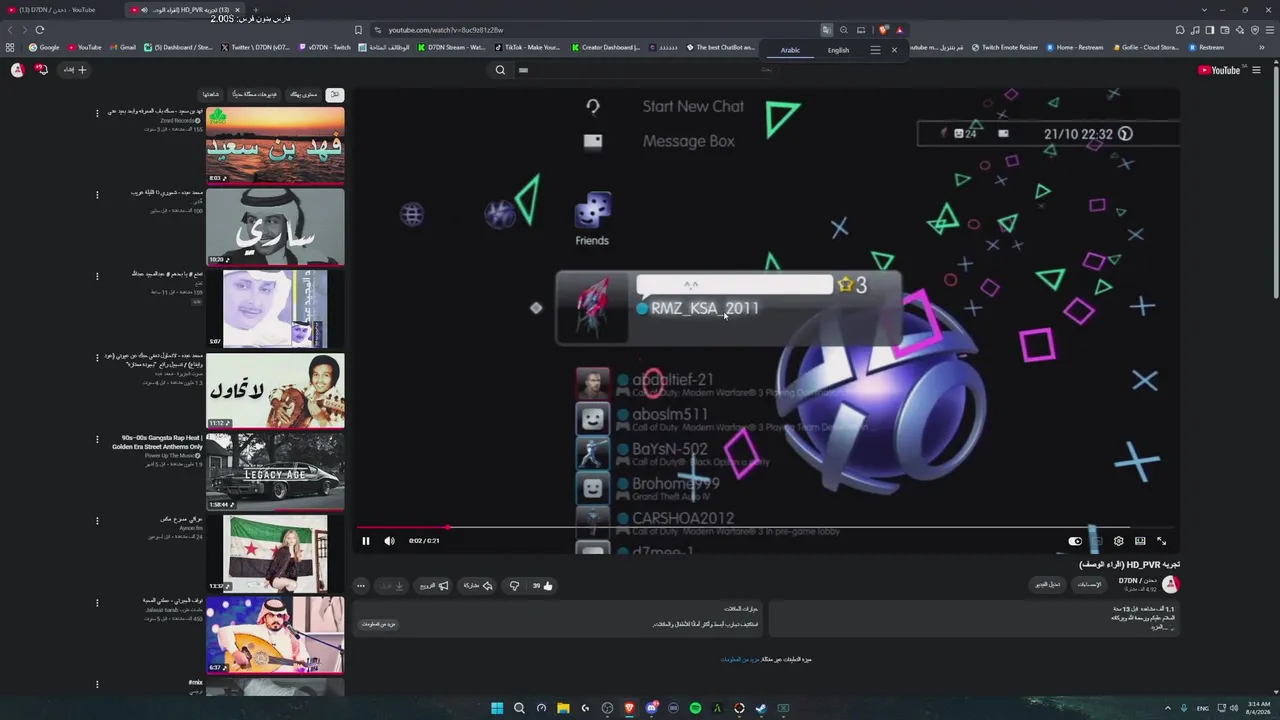Open the browser main menu
Image resolution: width=1280 pixels, height=720 pixels.
tap(1268, 30)
